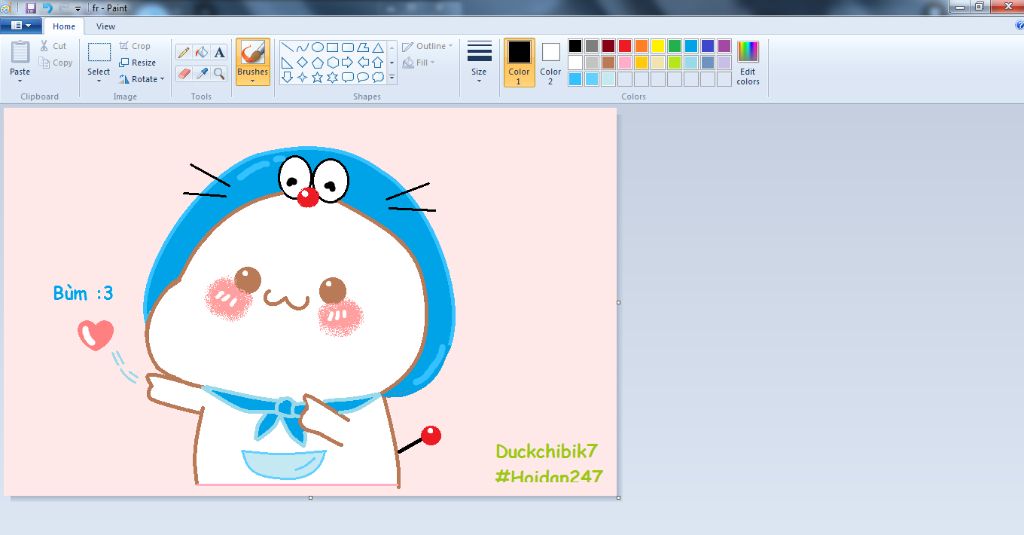Click the Undo arrow in title bar
The height and width of the screenshot is (535, 1024).
48,8
